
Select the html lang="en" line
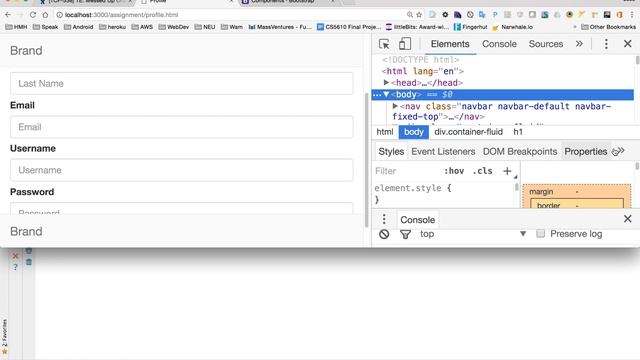(423, 71)
